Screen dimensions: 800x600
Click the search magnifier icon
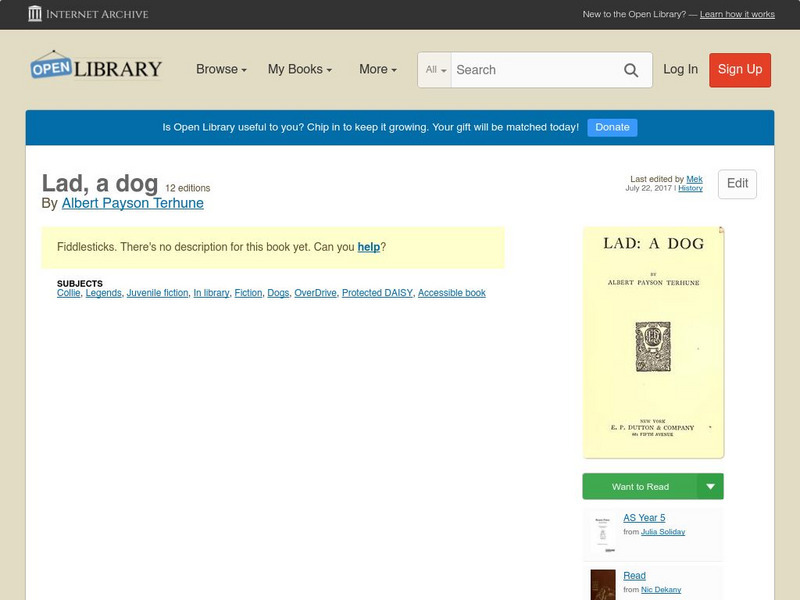pos(631,70)
